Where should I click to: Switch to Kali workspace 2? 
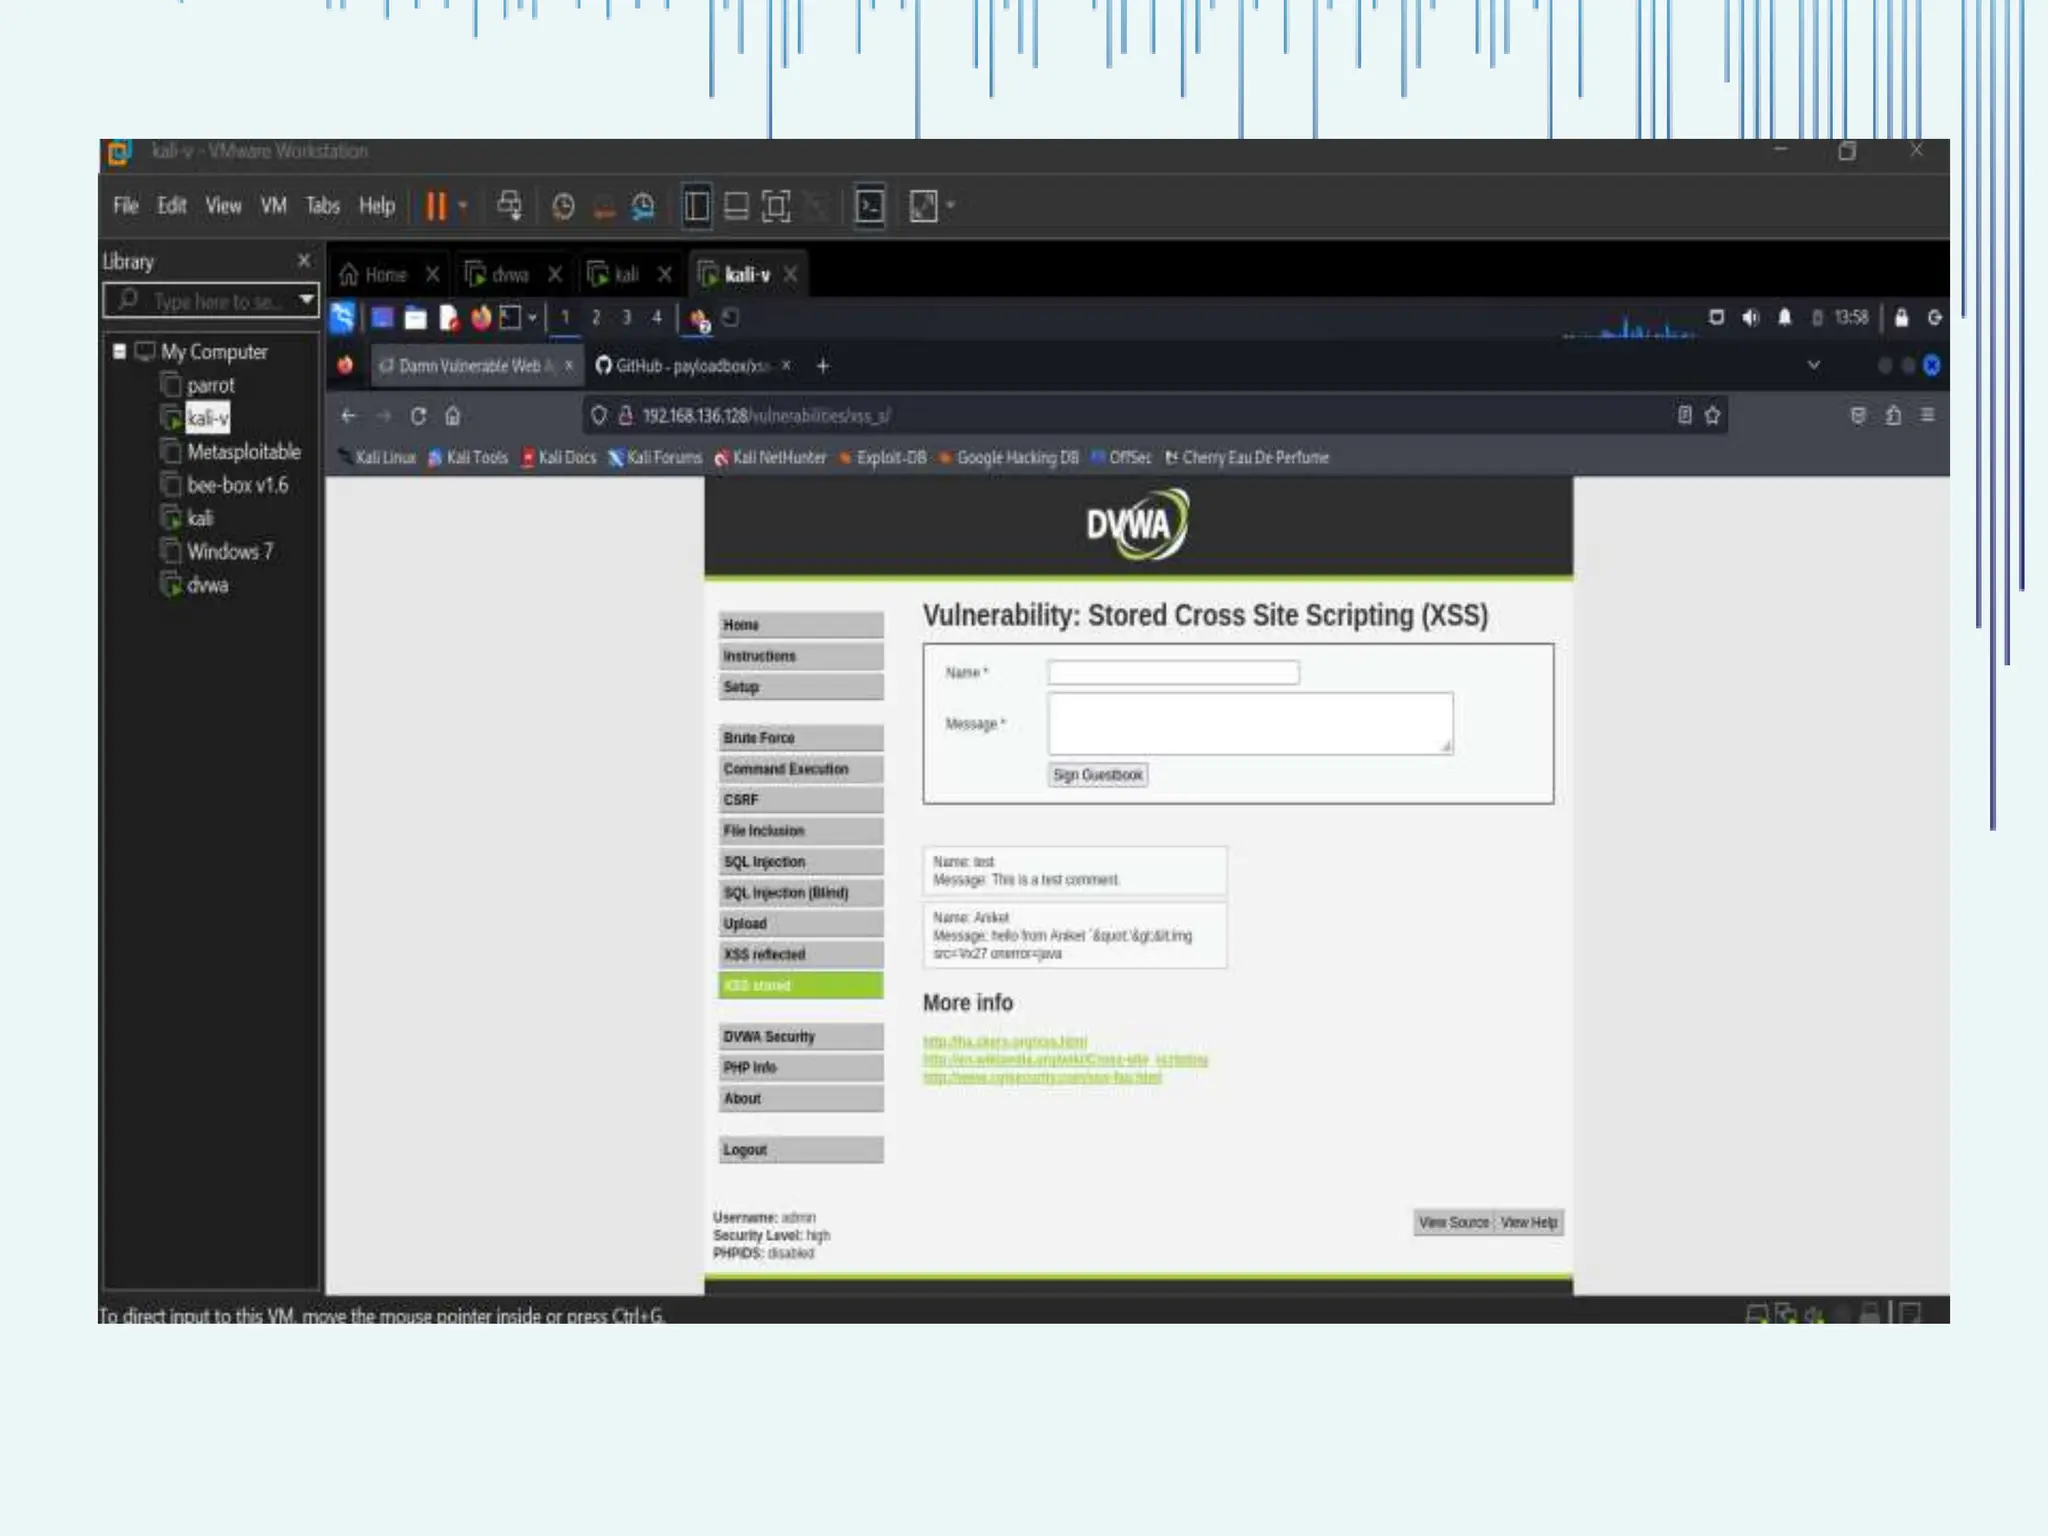coord(596,318)
